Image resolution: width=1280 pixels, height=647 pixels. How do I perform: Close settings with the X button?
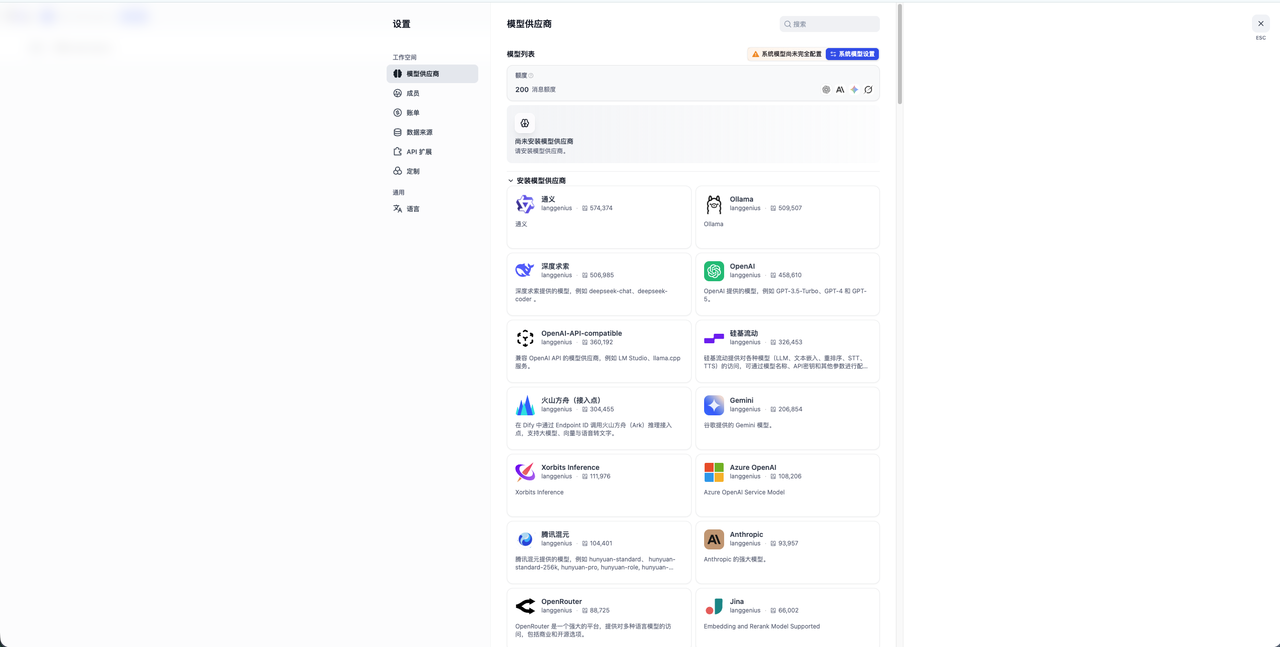coord(1260,23)
